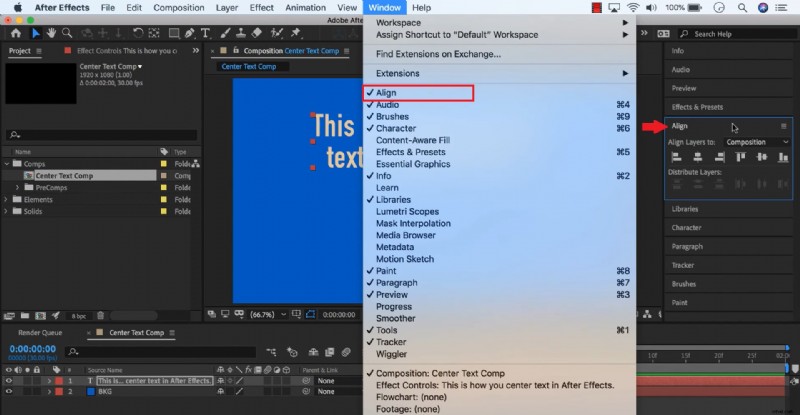This screenshot has height=415, width=800.
Task: Click Align Bottom icon in Align panel
Action: coord(783,157)
